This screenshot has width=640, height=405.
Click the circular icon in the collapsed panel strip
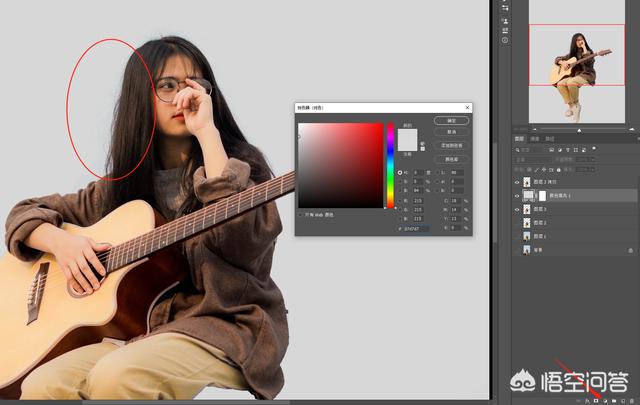(505, 40)
